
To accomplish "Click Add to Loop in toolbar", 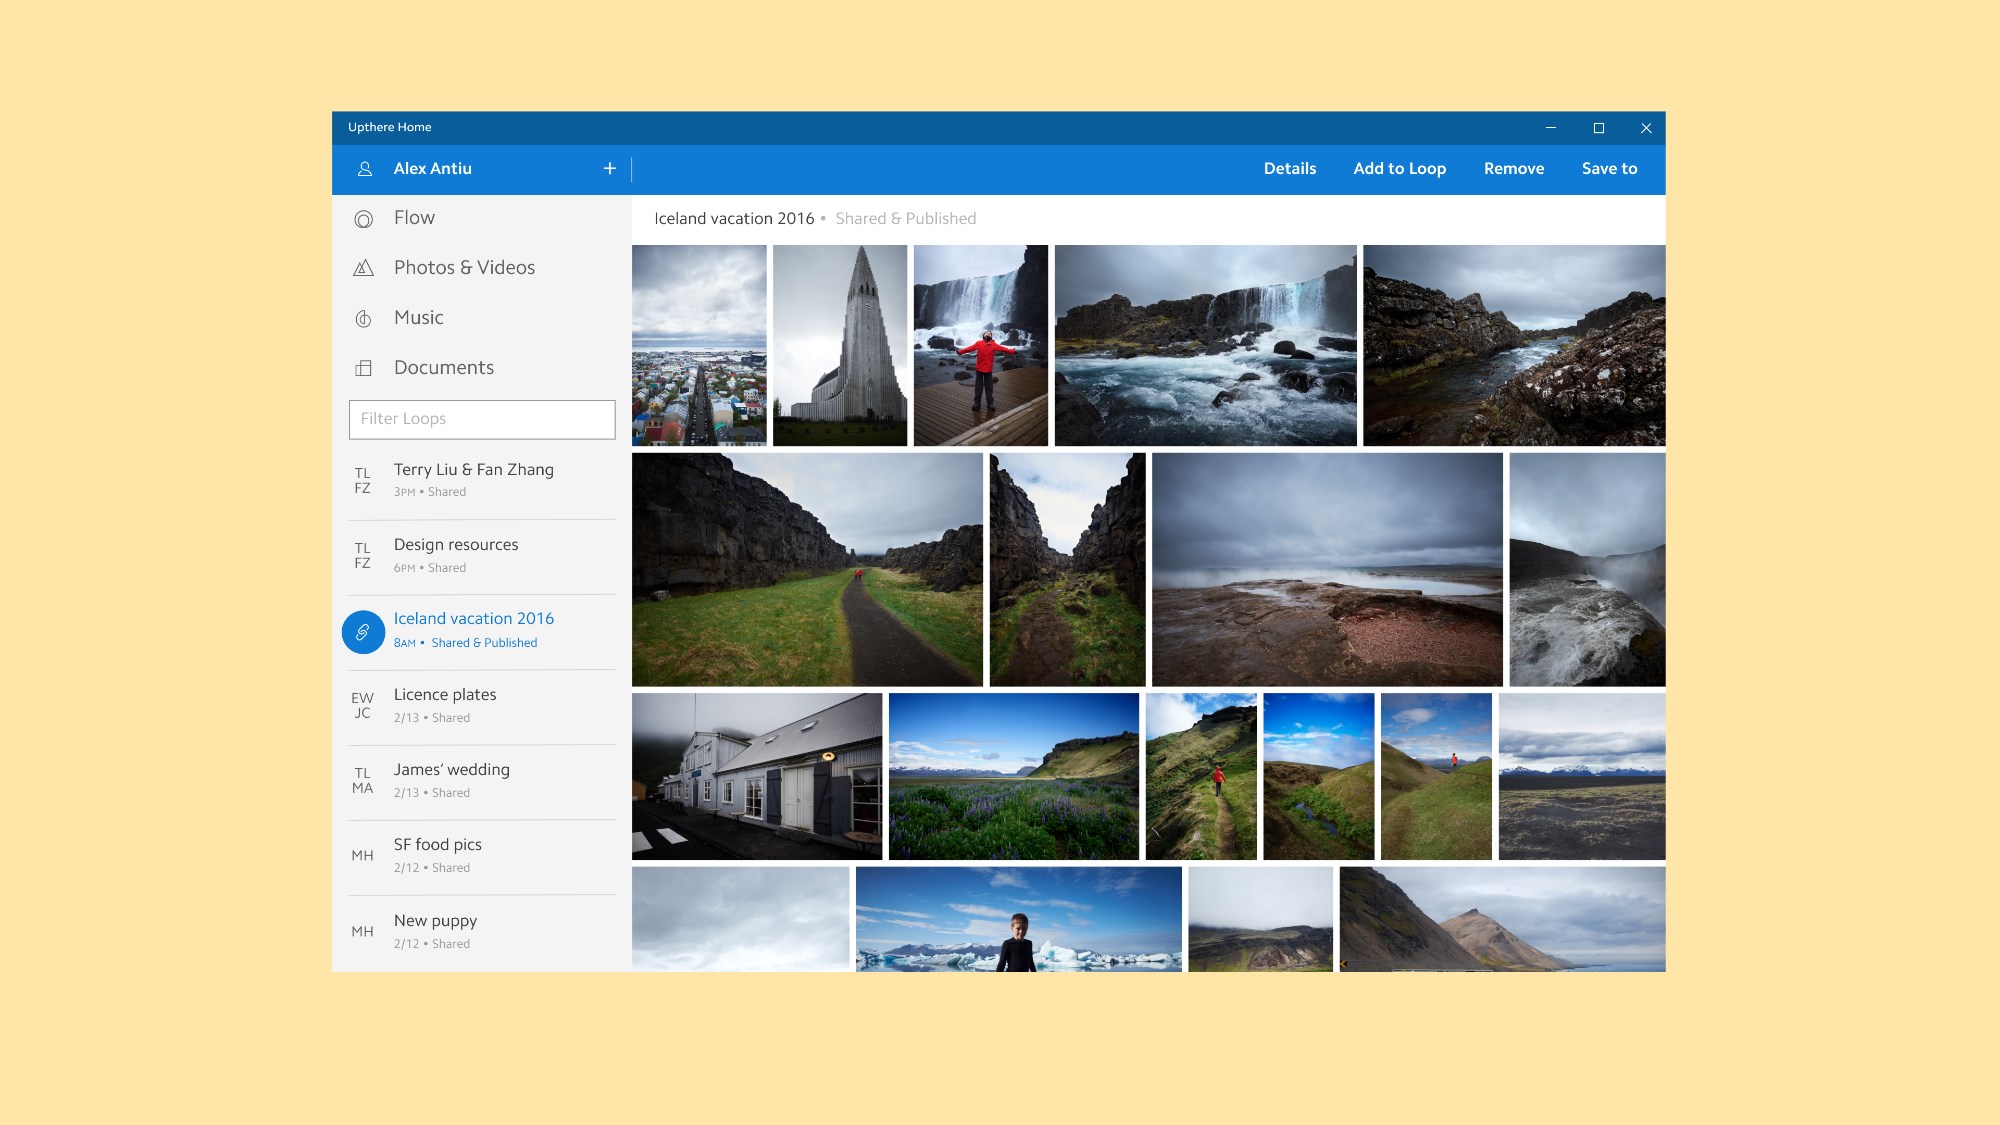I will 1399,169.
